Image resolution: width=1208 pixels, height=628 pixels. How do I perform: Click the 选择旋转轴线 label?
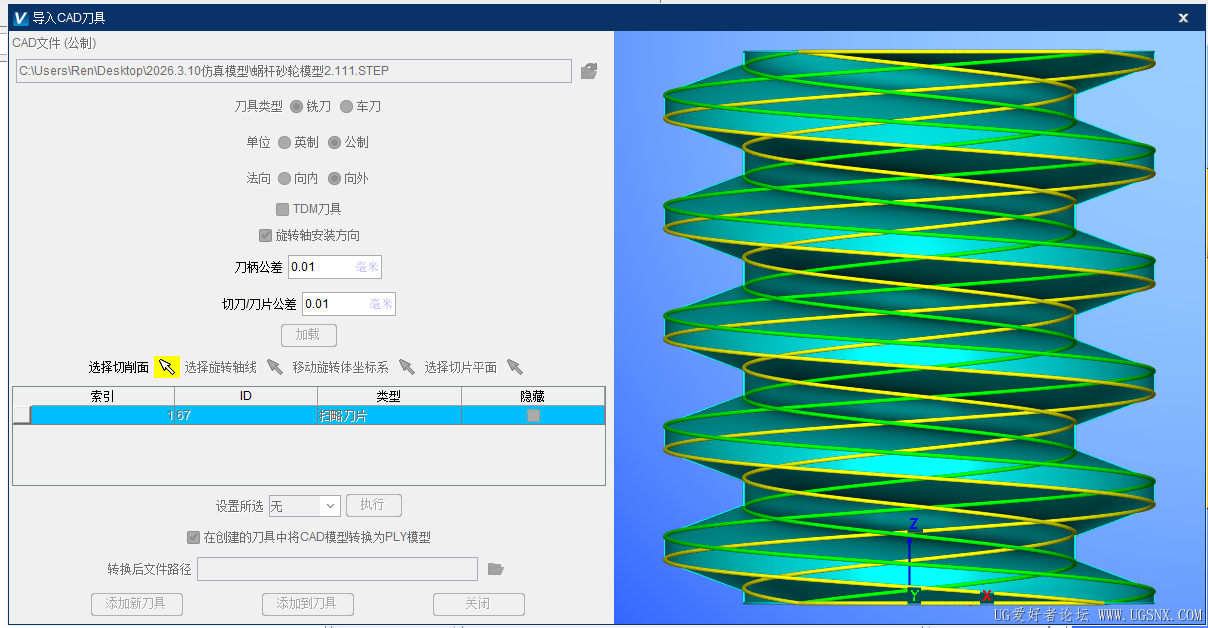220,367
